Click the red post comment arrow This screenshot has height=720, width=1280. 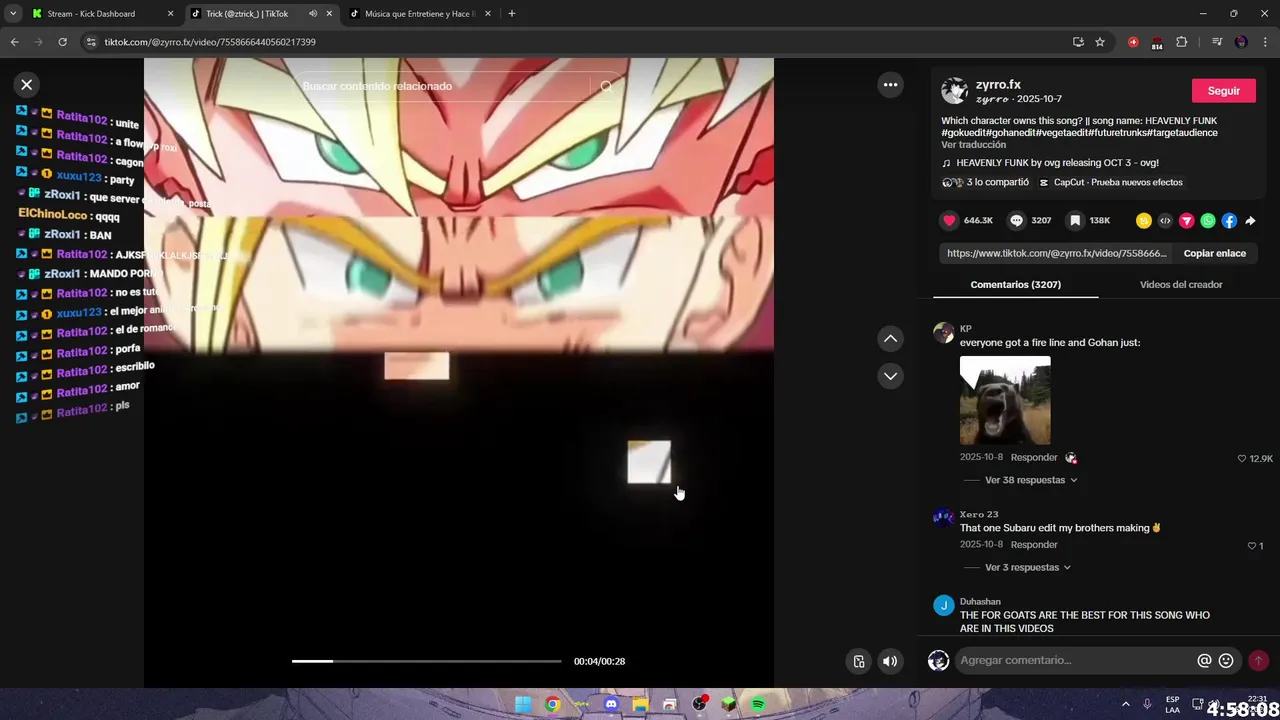click(x=1258, y=661)
